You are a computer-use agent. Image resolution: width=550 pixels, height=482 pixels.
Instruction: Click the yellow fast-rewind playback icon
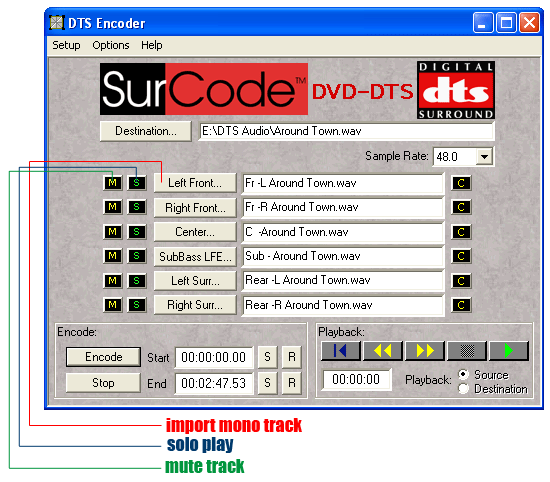pos(383,350)
